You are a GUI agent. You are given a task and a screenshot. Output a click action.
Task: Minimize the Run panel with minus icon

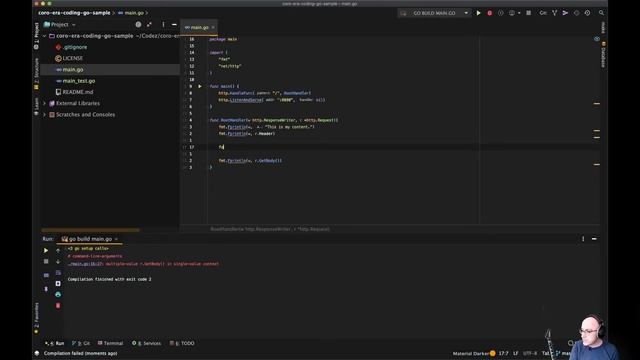[594, 239]
